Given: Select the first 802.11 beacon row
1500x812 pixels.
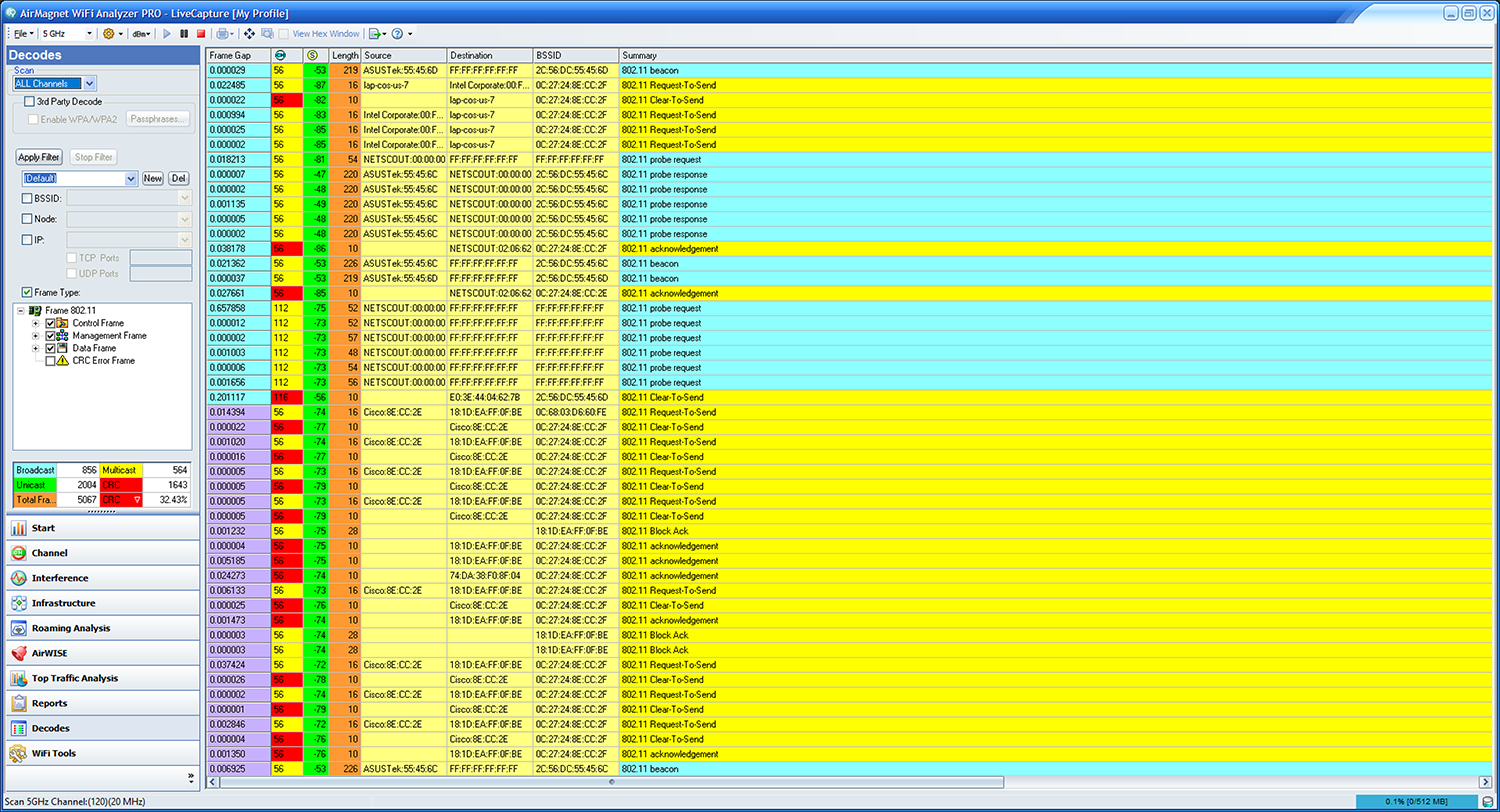Looking at the screenshot, I should point(848,70).
